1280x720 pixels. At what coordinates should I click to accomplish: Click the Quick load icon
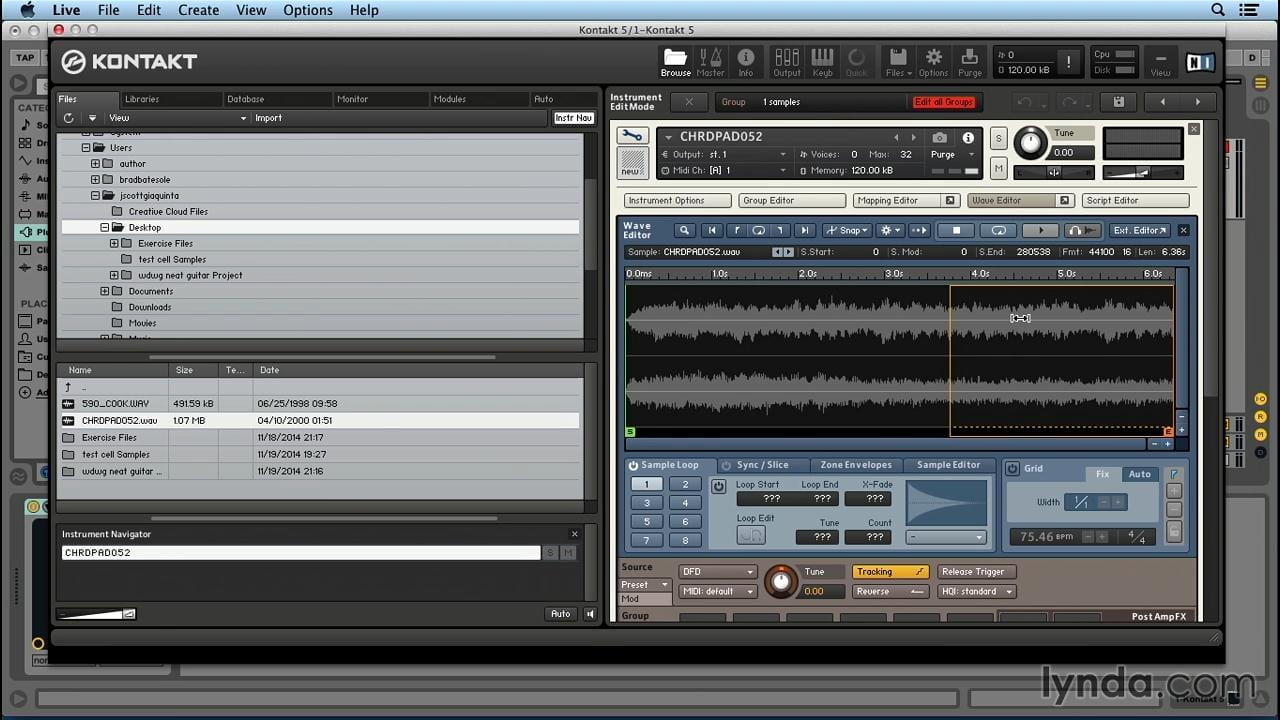click(x=857, y=62)
